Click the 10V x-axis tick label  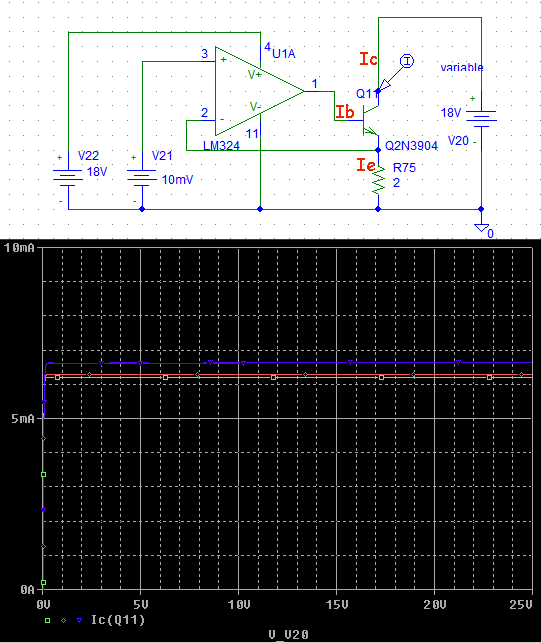(239, 604)
